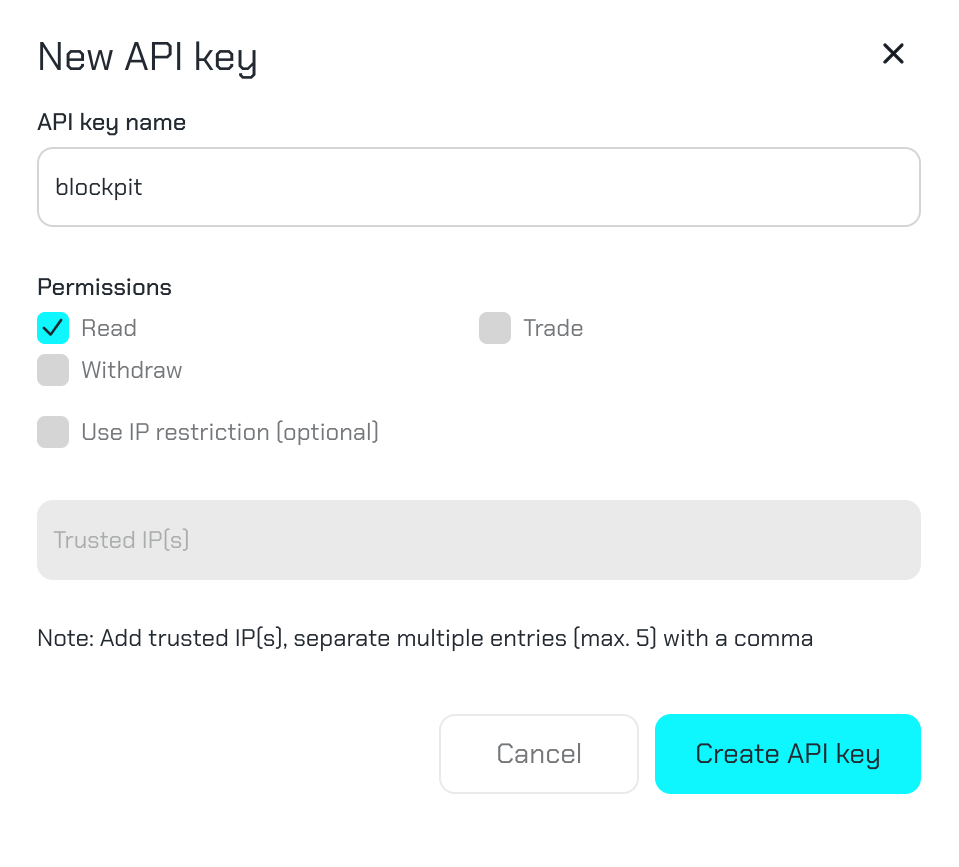Screen dimensions: 959x867
Task: Click the disabled Trusted IP(s) field
Action: (x=478, y=540)
